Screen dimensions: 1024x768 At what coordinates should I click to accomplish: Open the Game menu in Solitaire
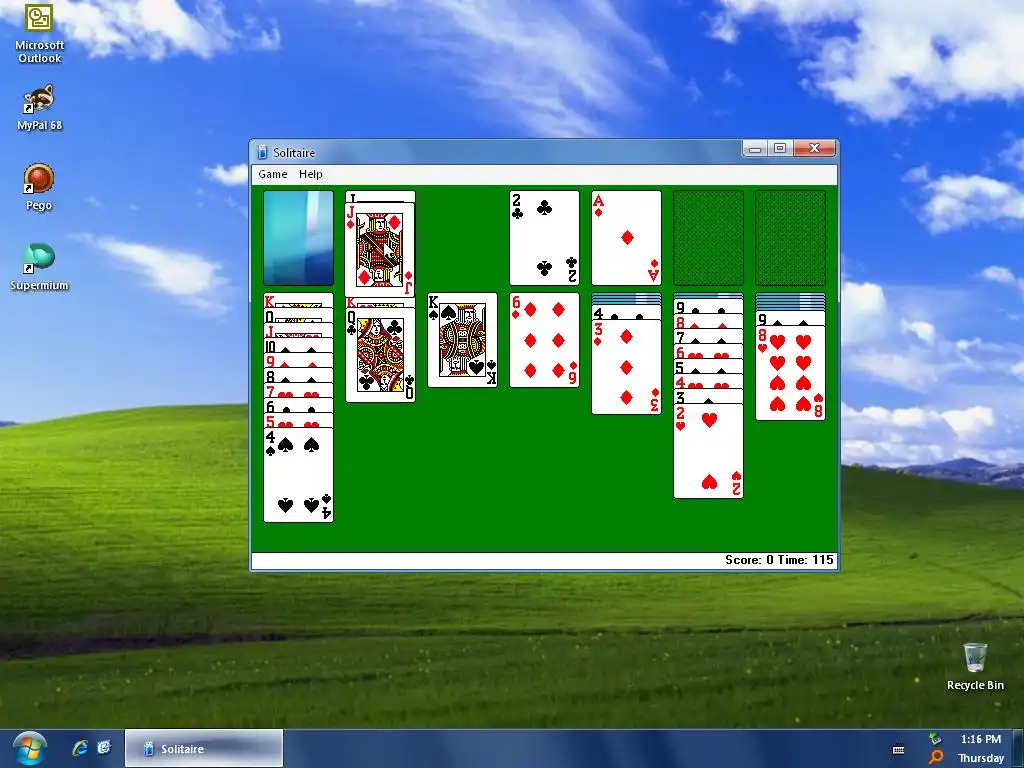click(x=272, y=174)
